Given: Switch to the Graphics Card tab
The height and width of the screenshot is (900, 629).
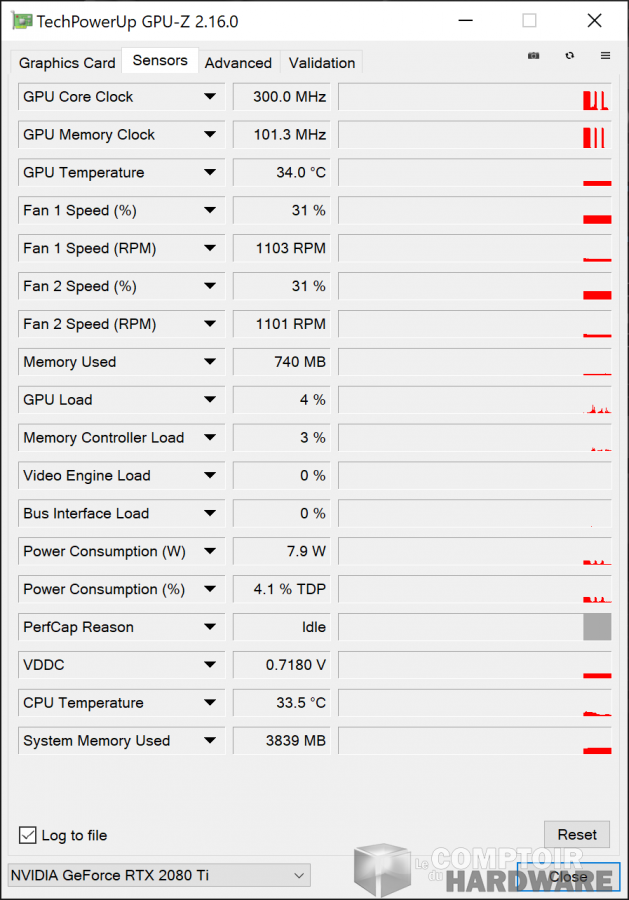Looking at the screenshot, I should (65, 62).
